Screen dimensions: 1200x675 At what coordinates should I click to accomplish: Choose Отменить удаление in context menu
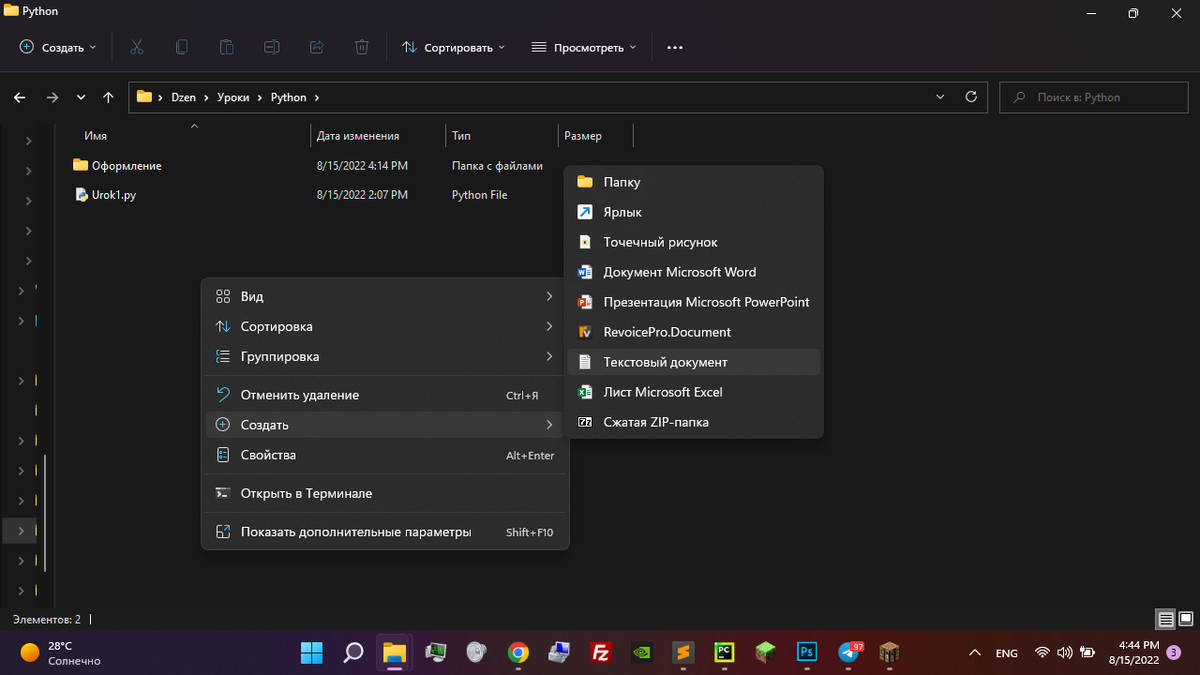pos(385,395)
